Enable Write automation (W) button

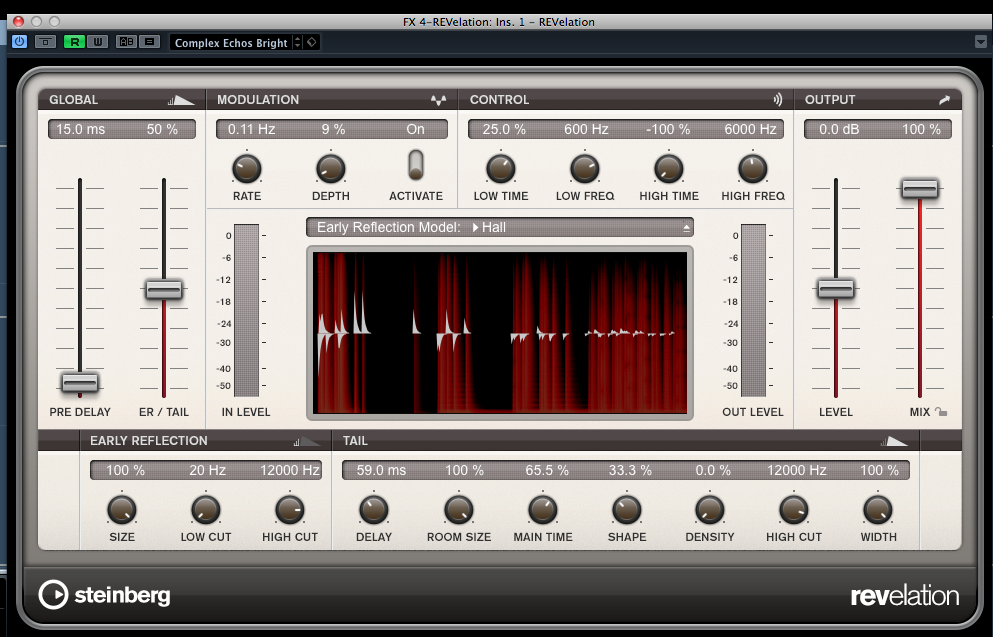click(x=97, y=42)
